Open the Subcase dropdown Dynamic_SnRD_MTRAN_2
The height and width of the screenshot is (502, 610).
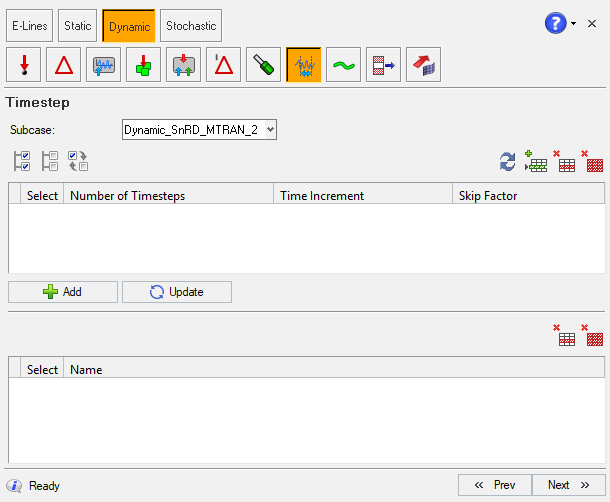[199, 130]
